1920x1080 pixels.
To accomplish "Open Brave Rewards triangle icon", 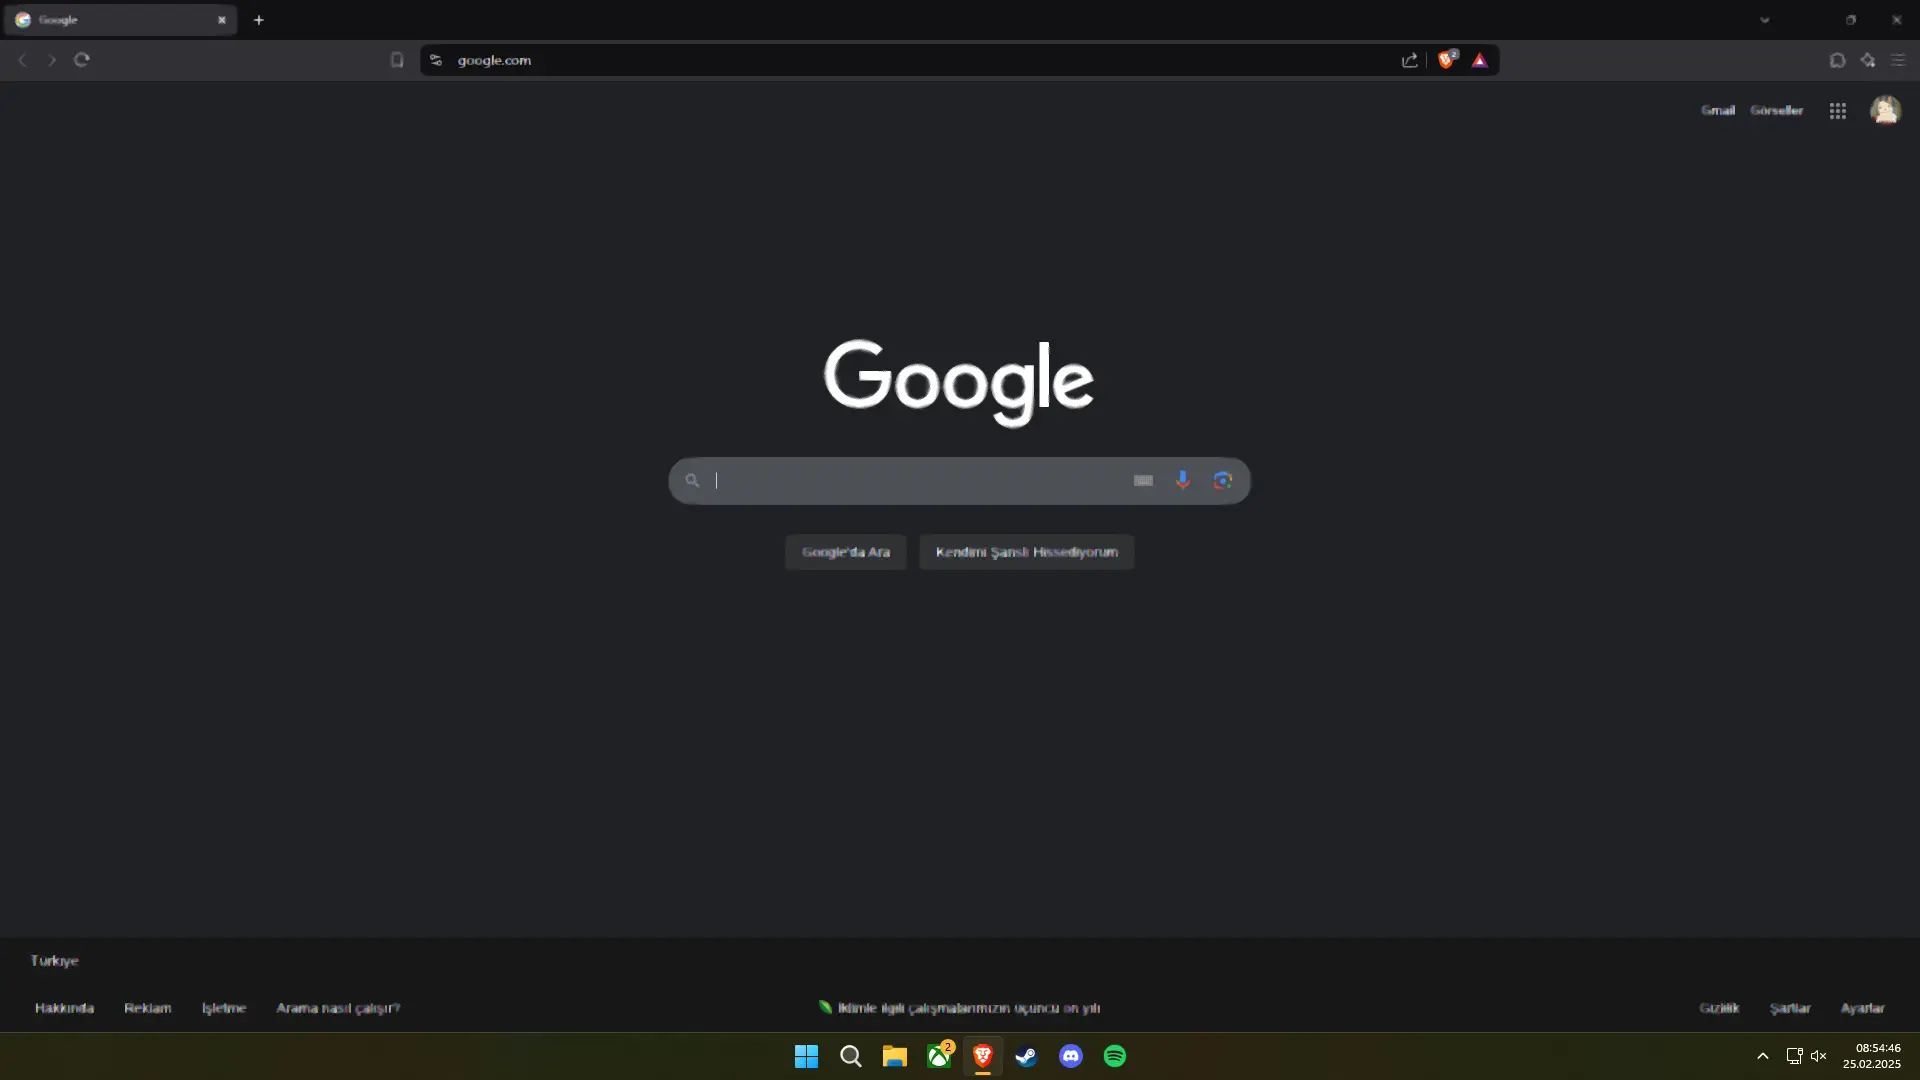I will tap(1480, 60).
